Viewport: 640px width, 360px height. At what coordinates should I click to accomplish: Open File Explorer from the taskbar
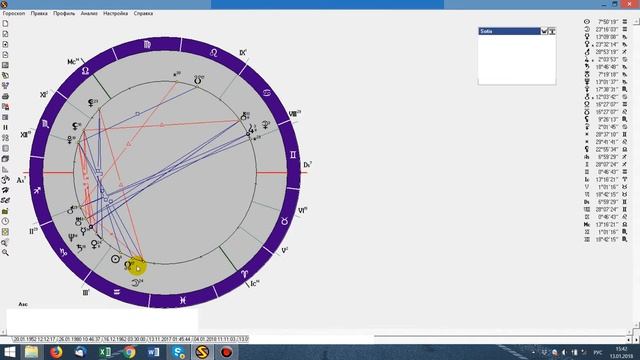pyautogui.click(x=31, y=352)
